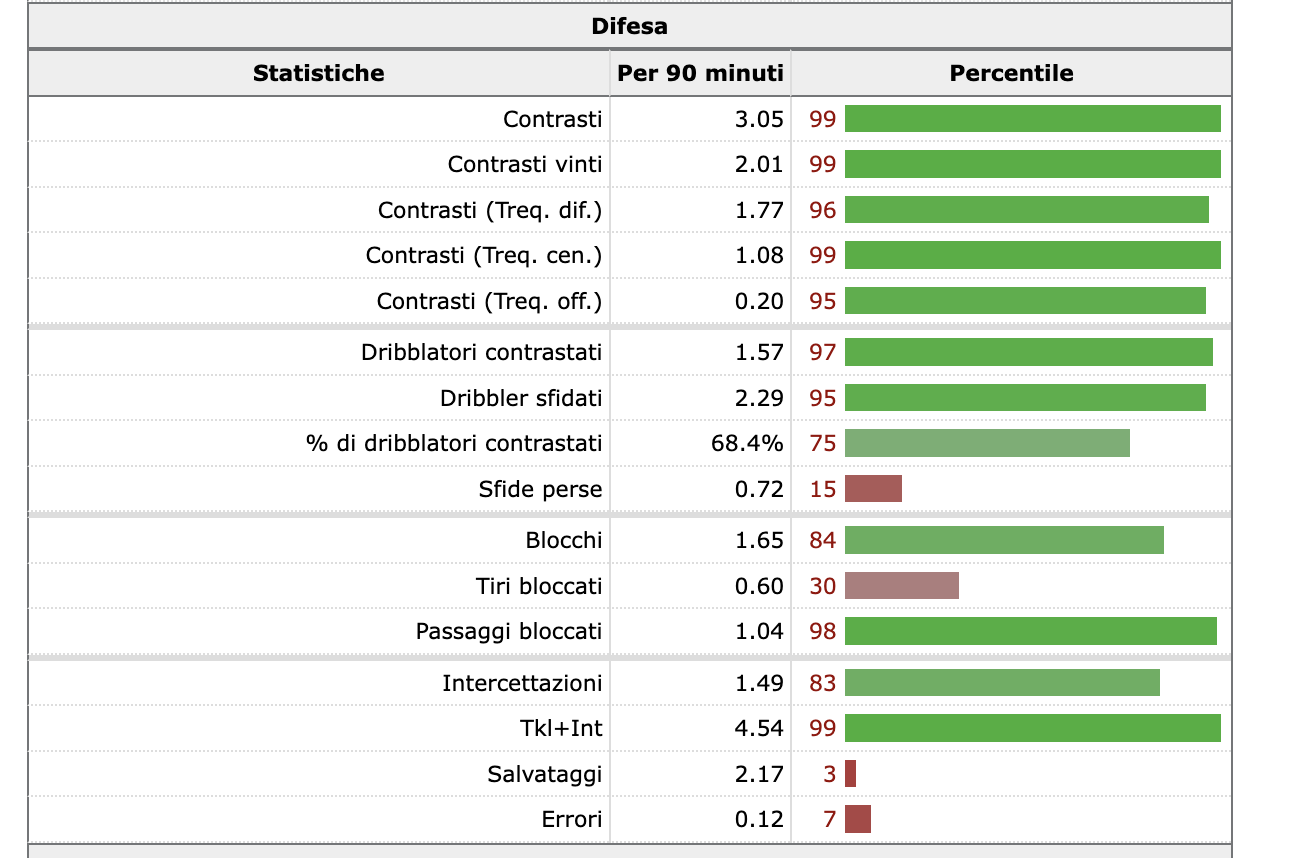Viewport: 1300px width, 858px height.
Task: Click the Salvataggi percentile bar
Action: click(x=851, y=774)
